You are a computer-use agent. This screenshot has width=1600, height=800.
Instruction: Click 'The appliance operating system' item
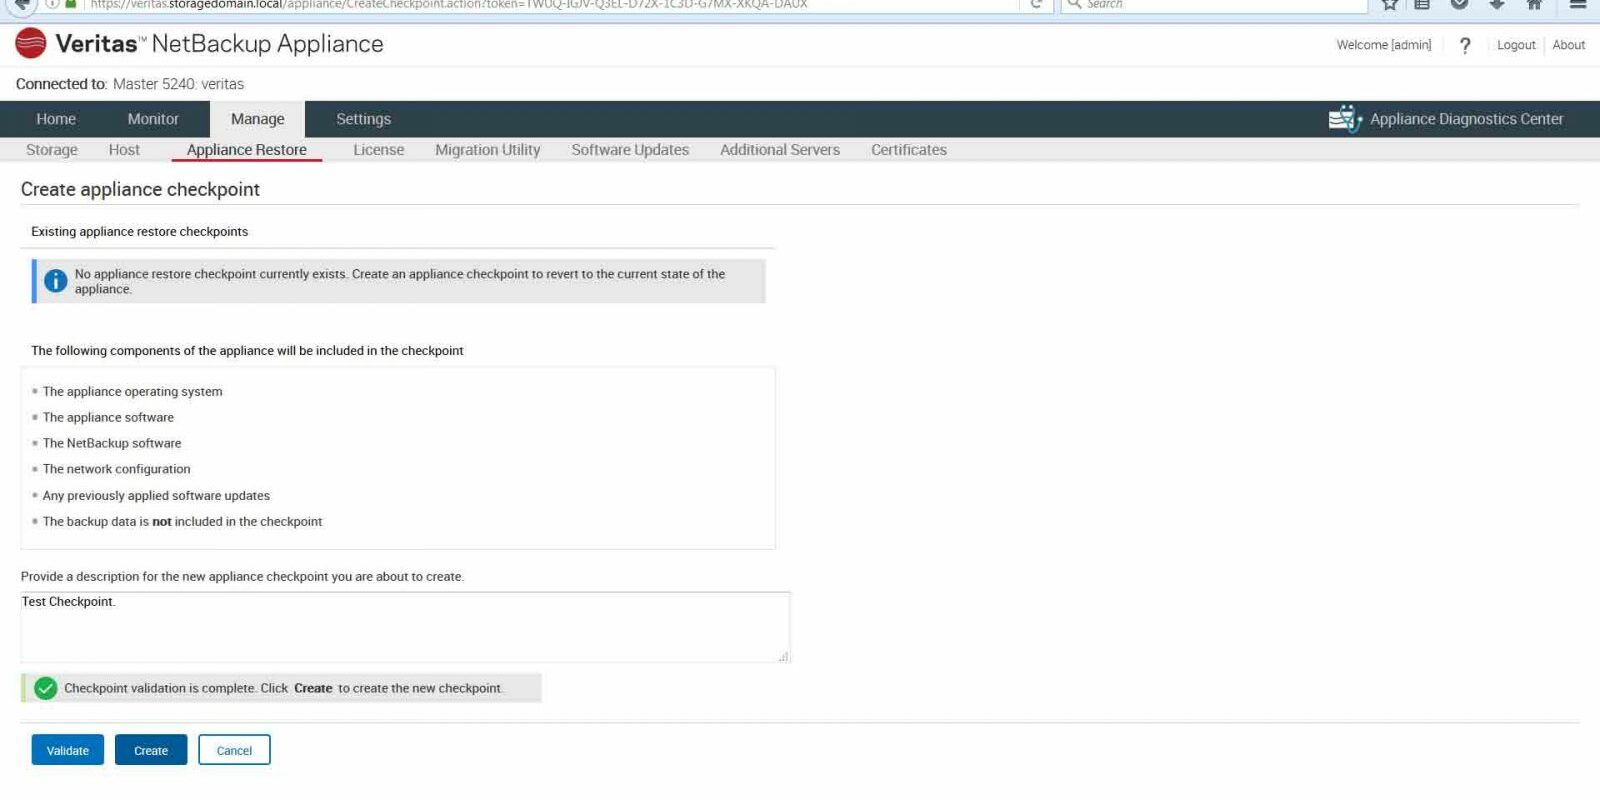tap(132, 392)
